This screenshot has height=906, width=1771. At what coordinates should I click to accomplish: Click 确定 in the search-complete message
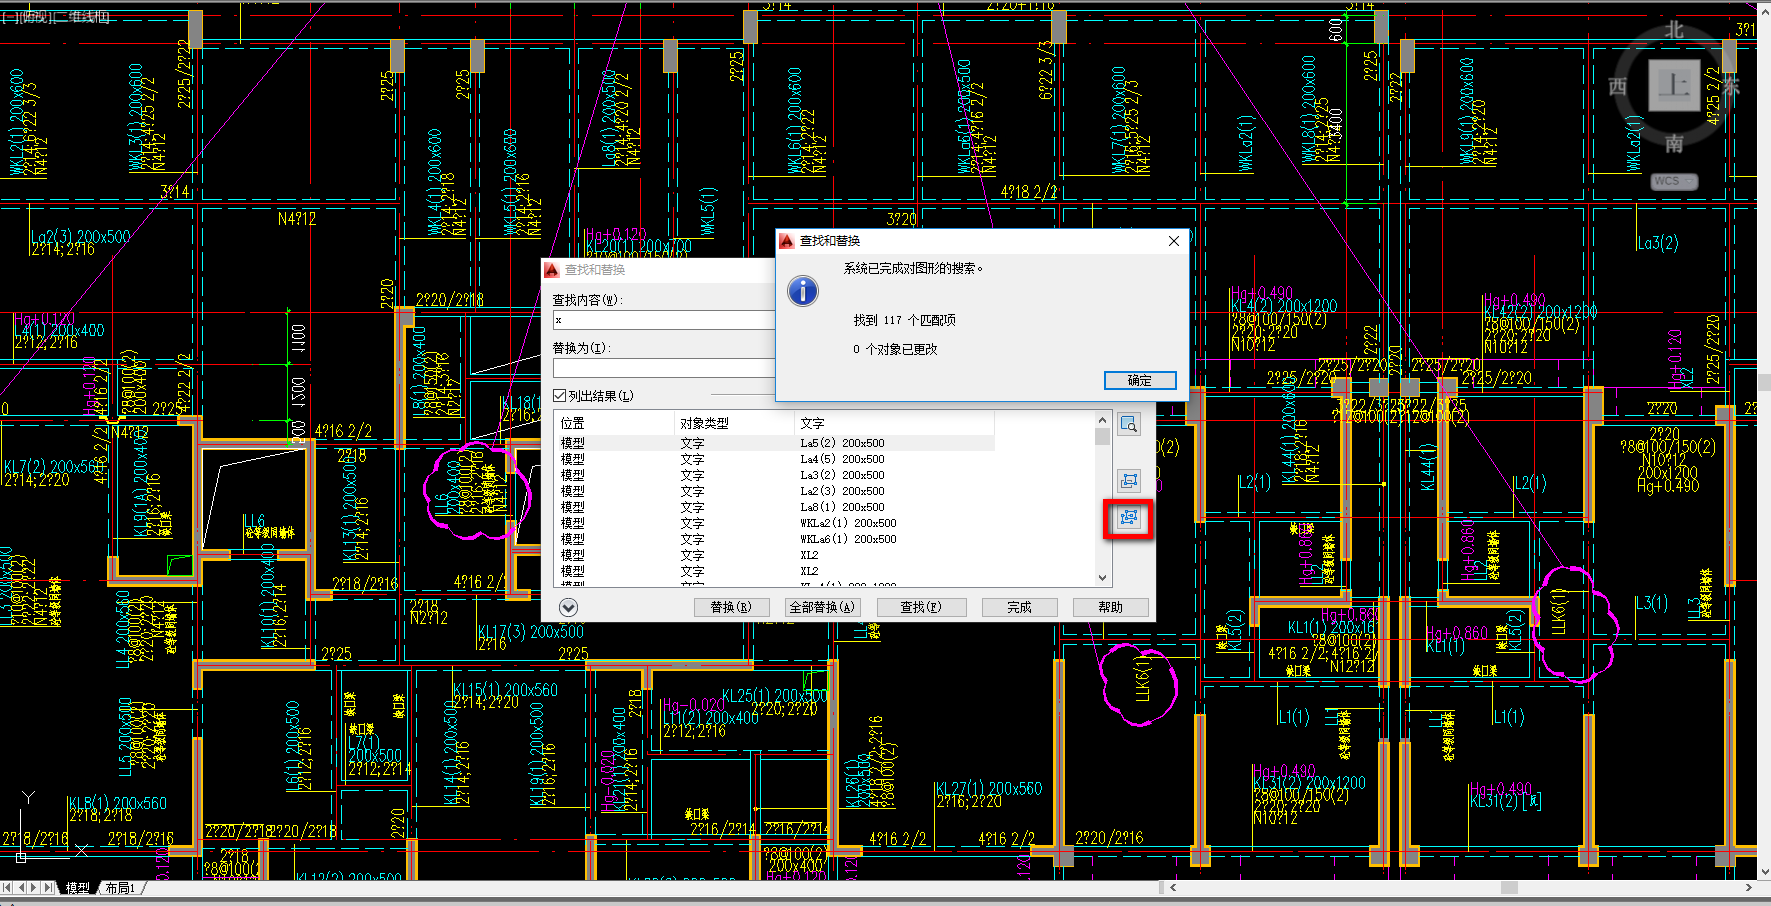(x=1140, y=380)
